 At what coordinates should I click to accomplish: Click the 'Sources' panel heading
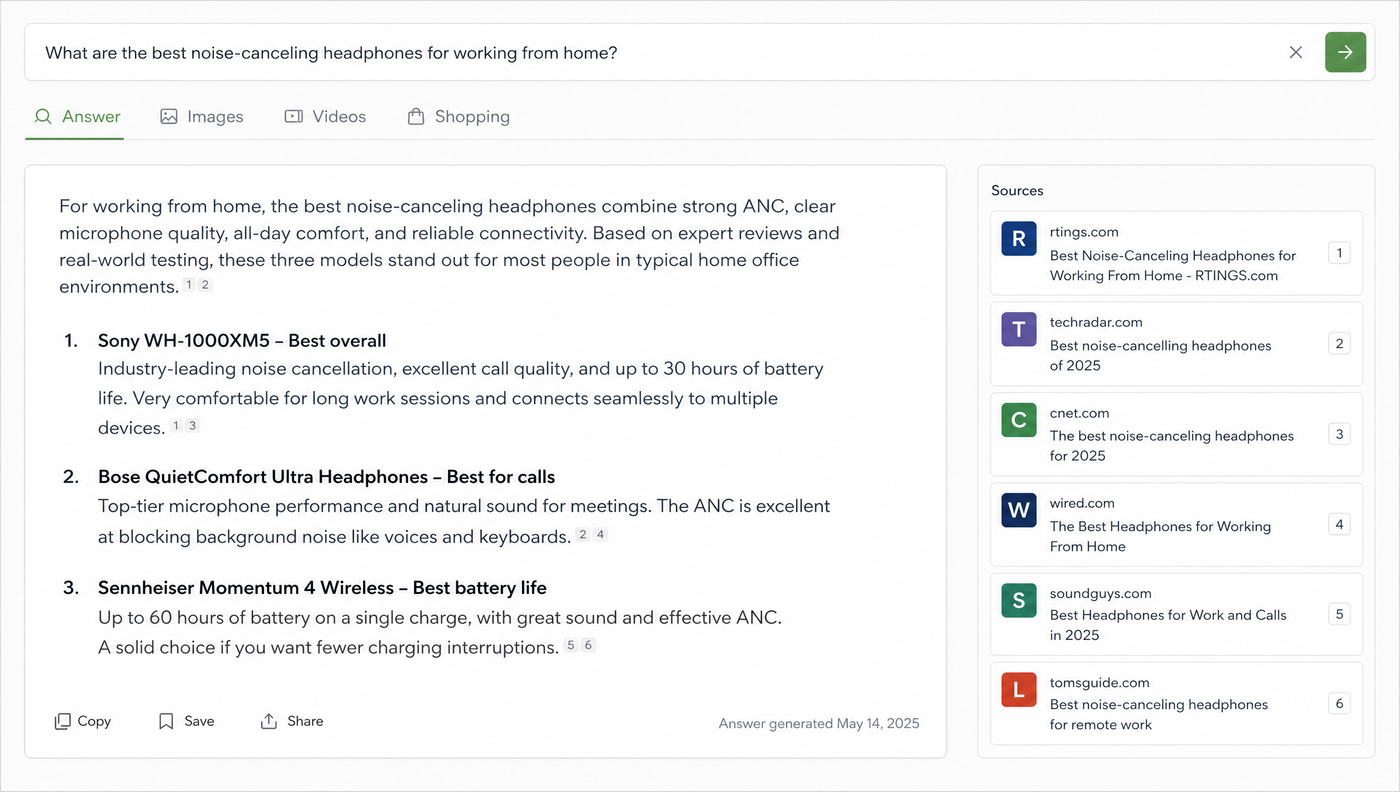click(1017, 190)
